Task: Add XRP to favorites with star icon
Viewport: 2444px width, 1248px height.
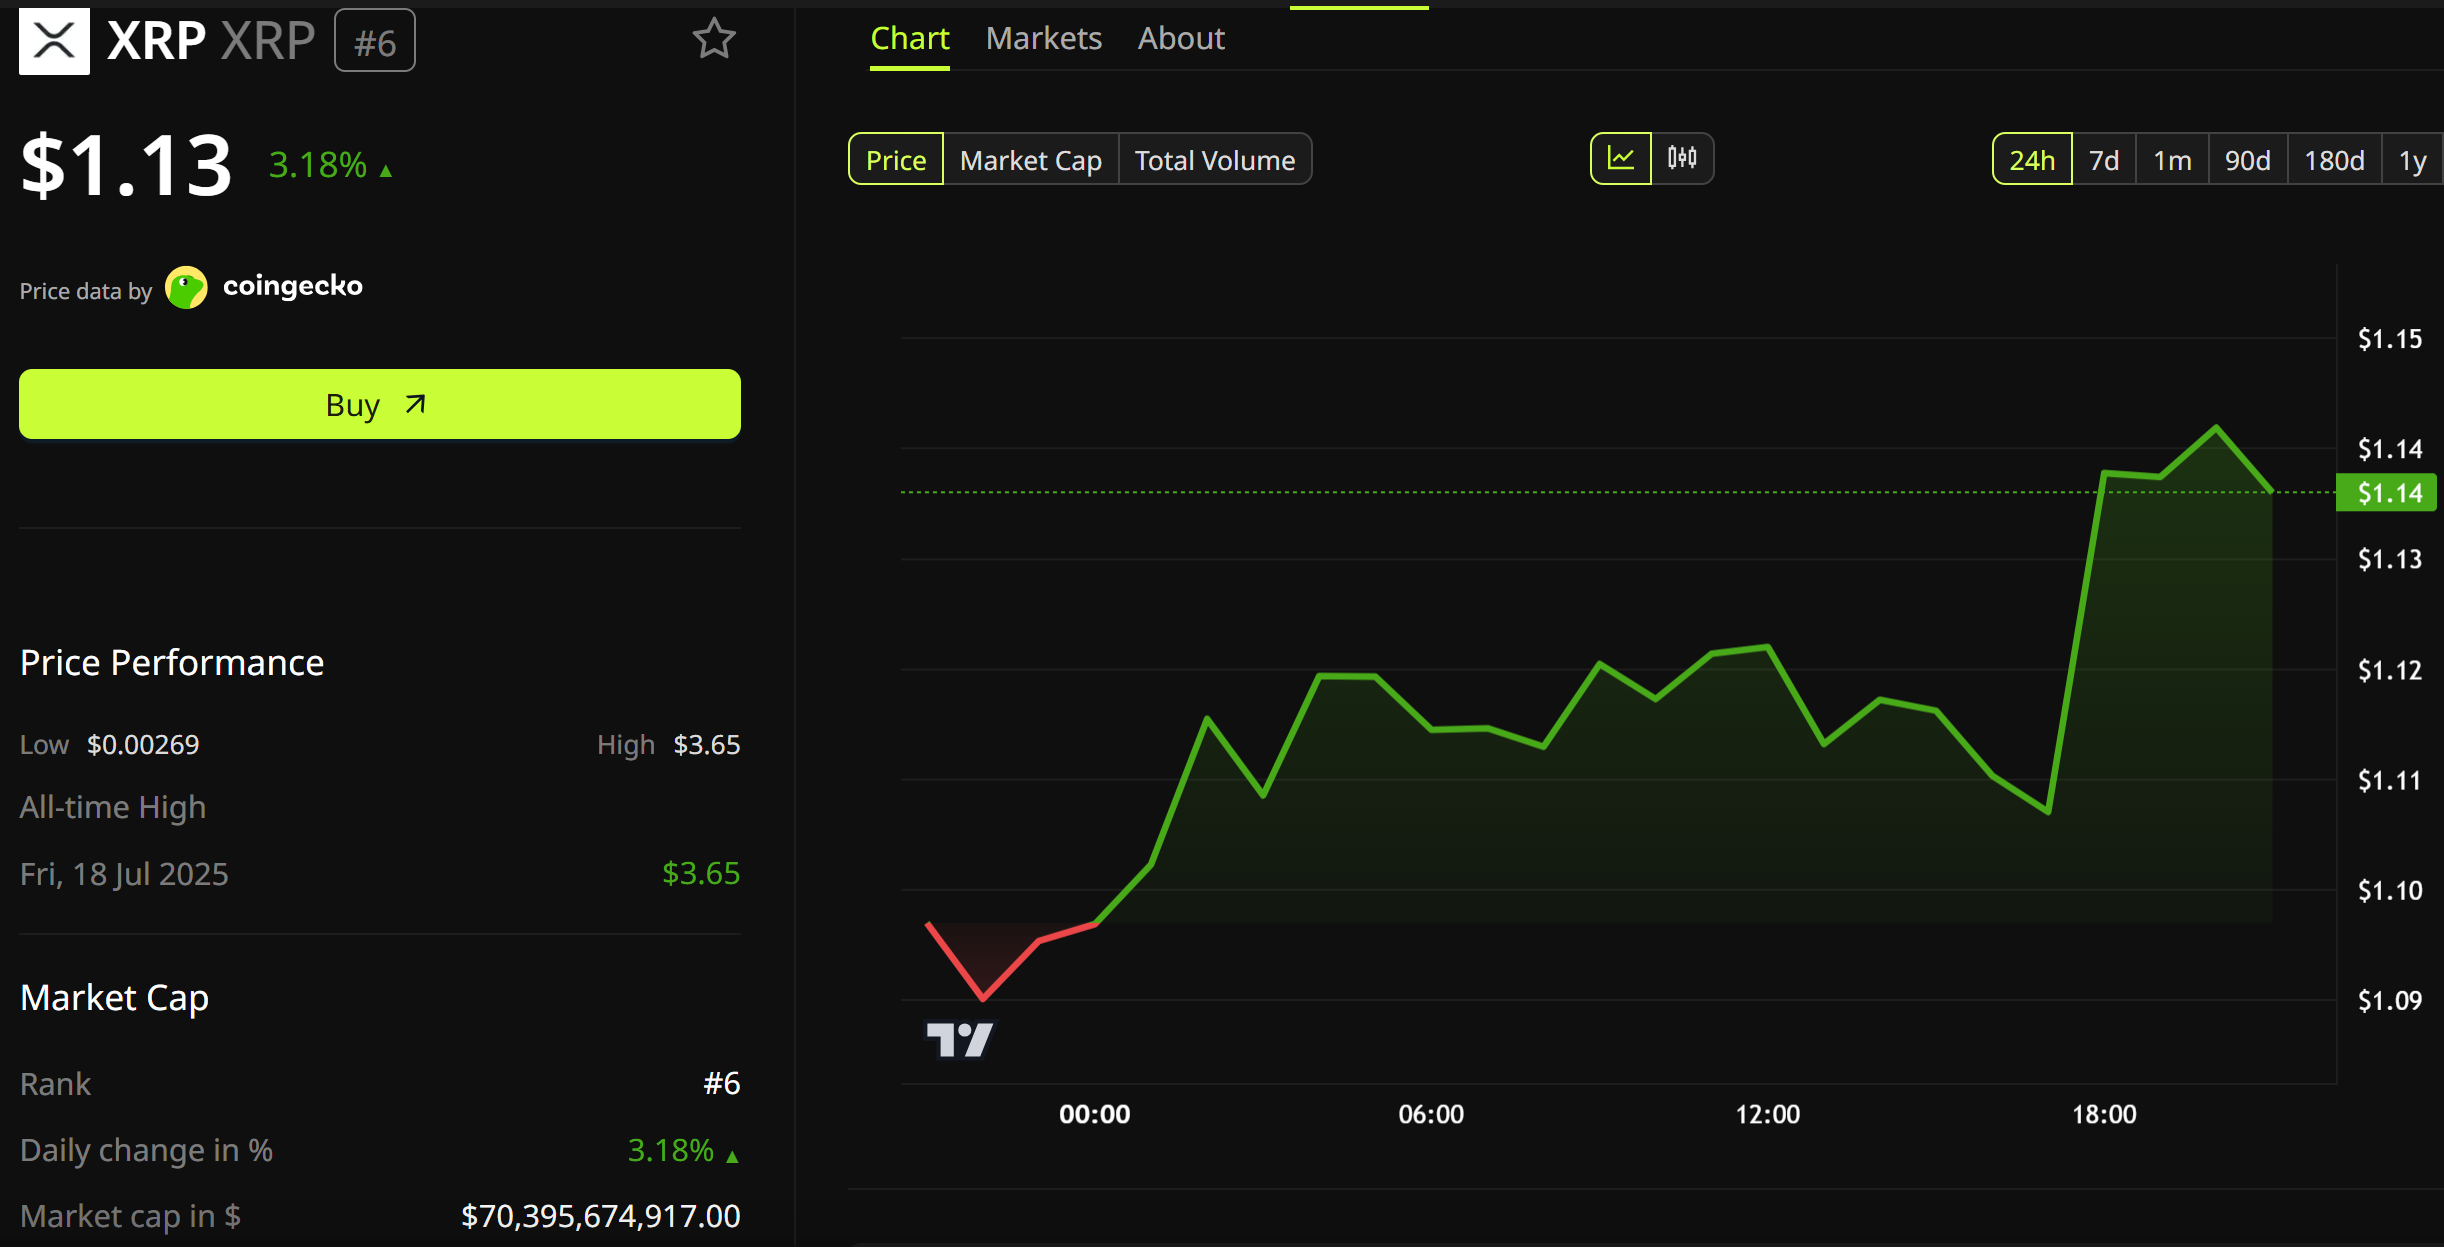Action: click(x=714, y=39)
